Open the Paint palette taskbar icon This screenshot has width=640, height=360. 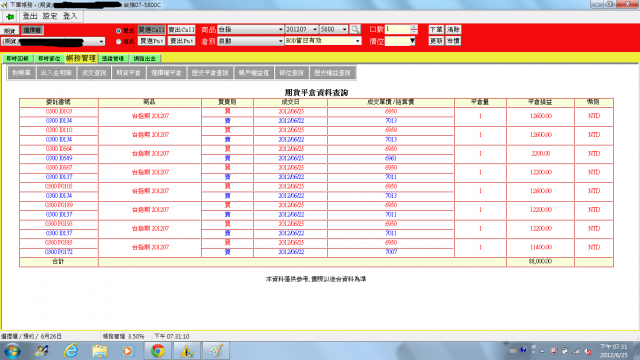(x=216, y=351)
